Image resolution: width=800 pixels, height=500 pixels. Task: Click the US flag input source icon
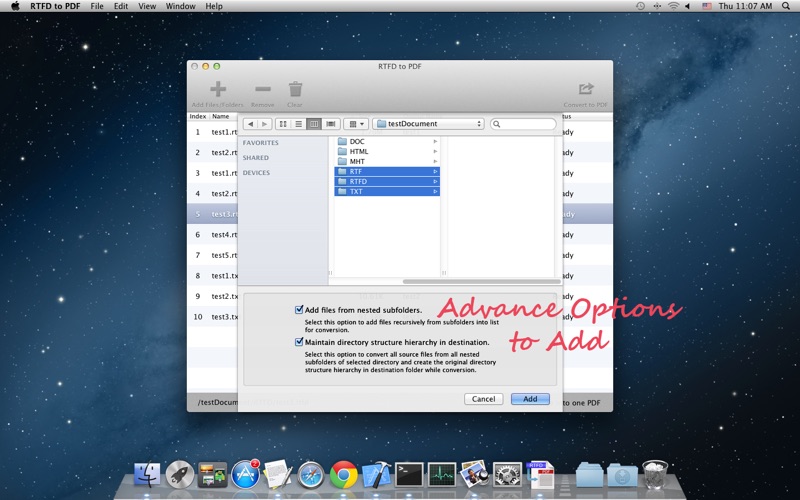point(707,6)
